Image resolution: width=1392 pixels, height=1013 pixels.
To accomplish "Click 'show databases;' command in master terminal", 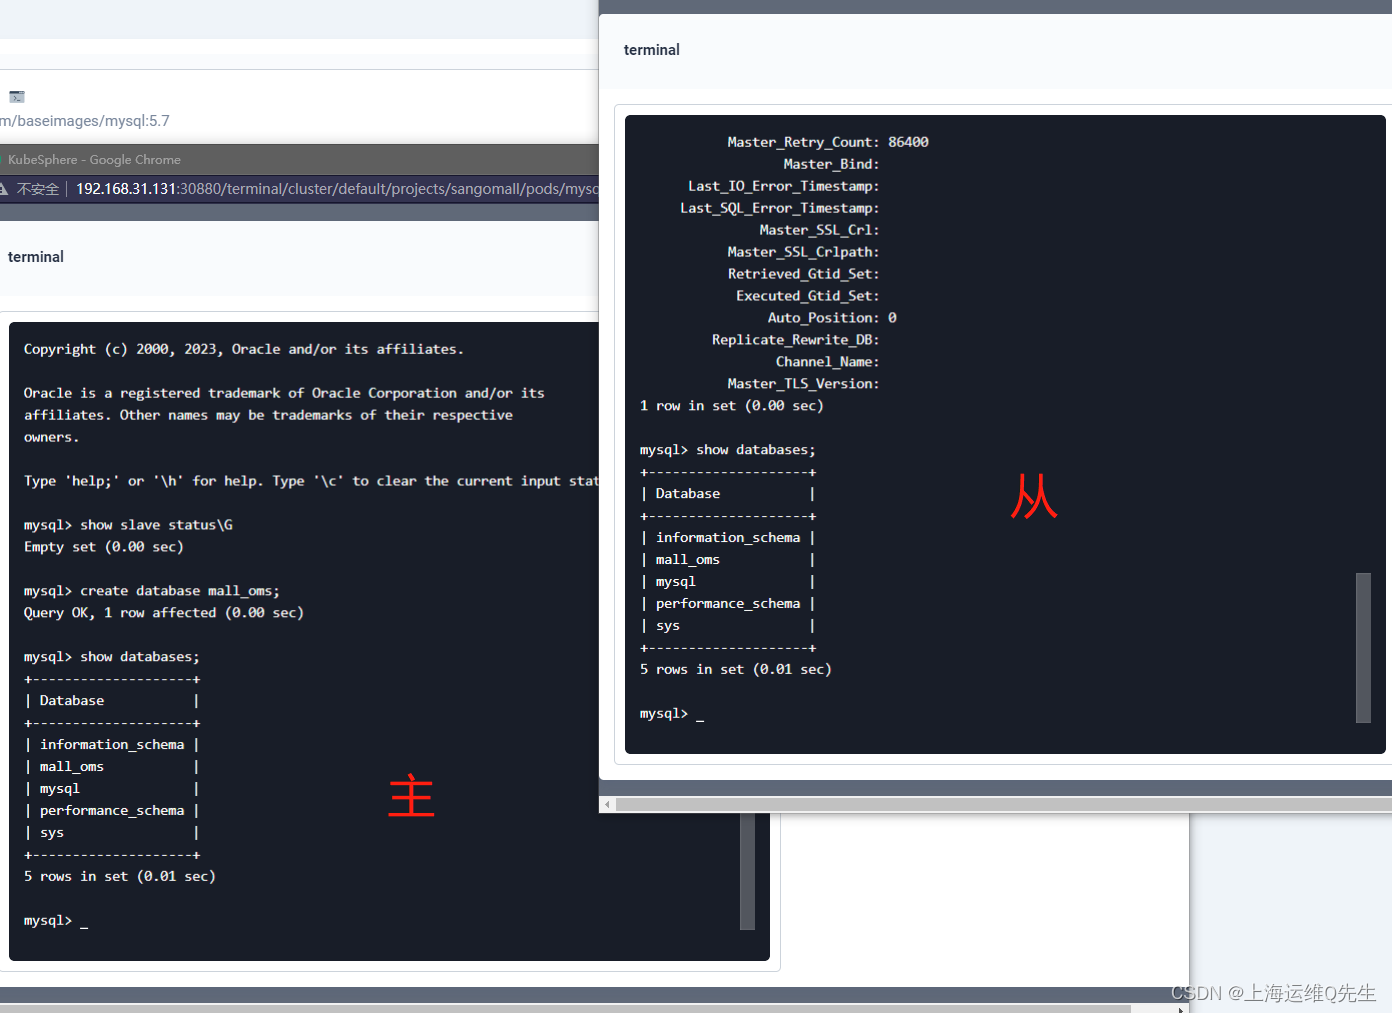I will tap(140, 657).
